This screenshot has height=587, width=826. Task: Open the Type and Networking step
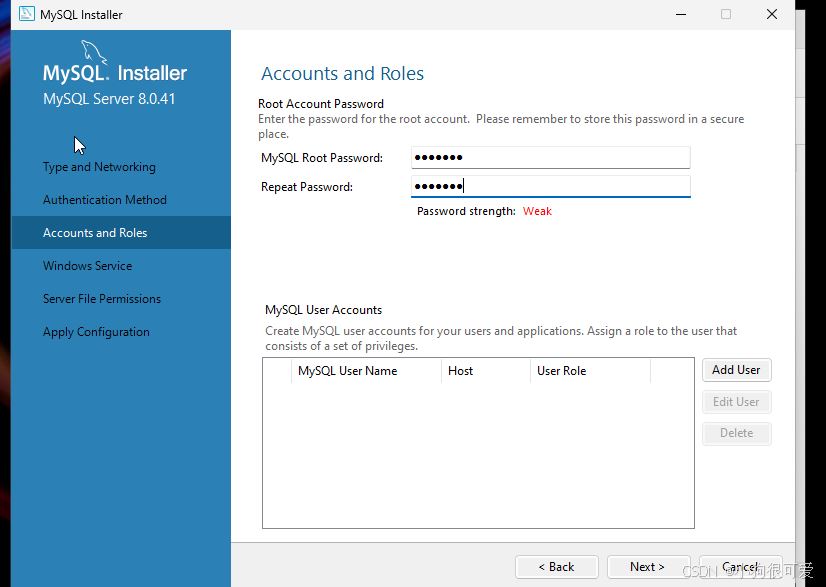point(99,167)
